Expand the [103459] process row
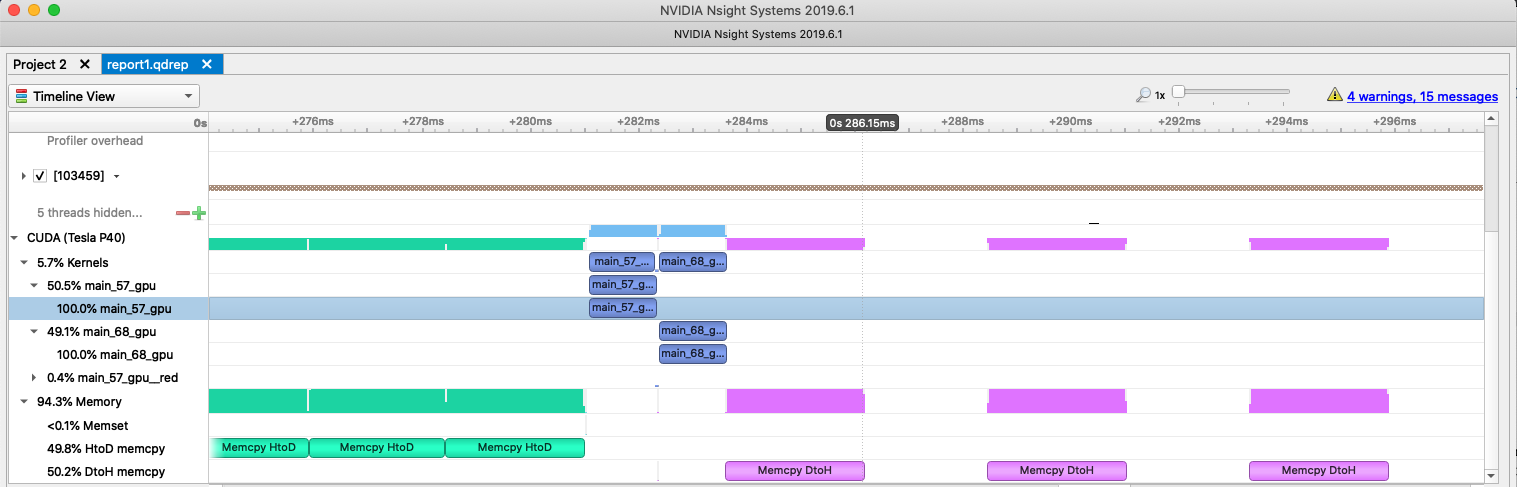The height and width of the screenshot is (487, 1517). [x=23, y=176]
